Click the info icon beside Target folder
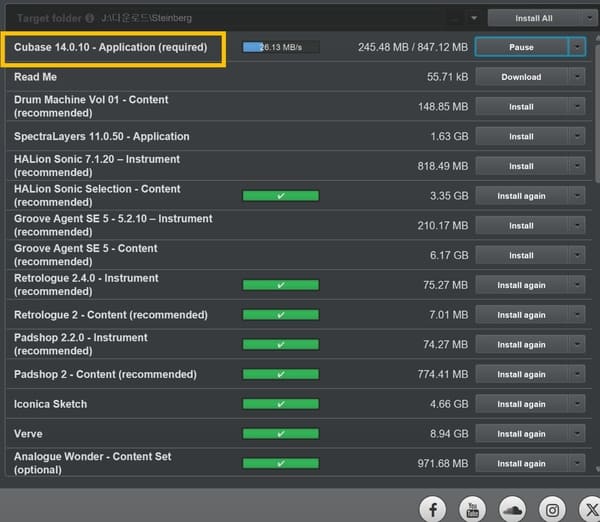 click(x=90, y=18)
